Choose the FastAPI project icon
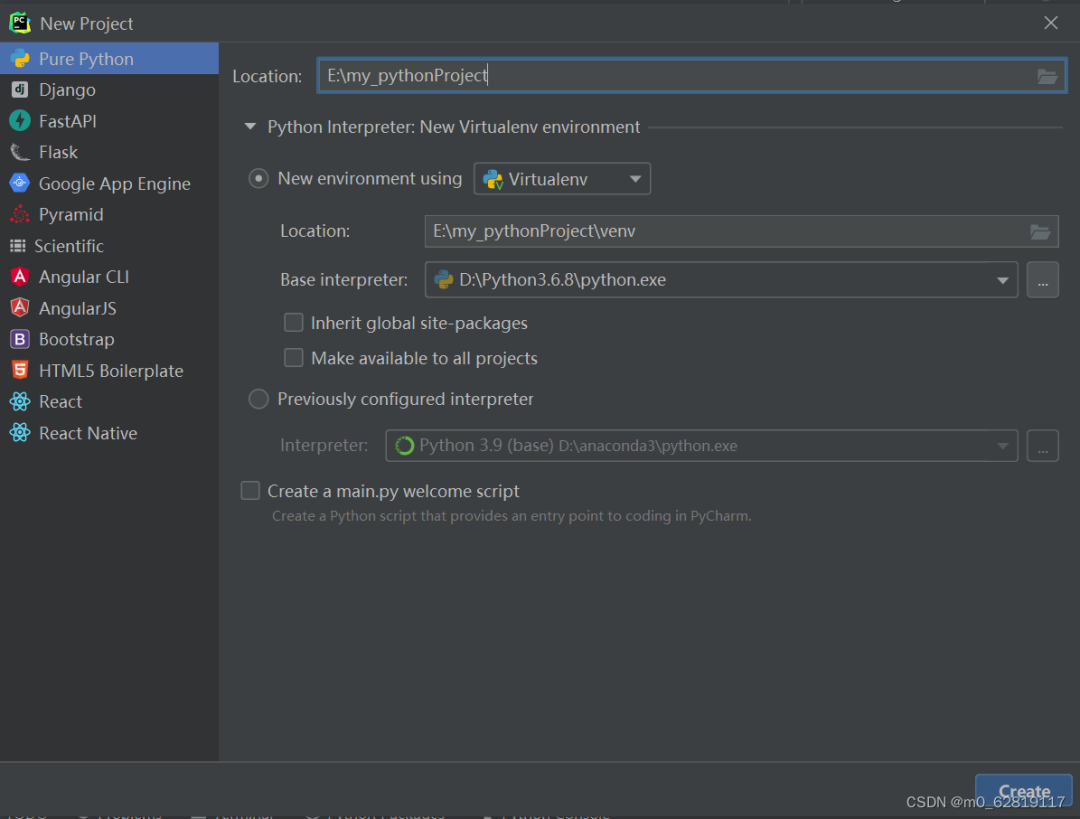The image size is (1080, 819). coord(19,121)
